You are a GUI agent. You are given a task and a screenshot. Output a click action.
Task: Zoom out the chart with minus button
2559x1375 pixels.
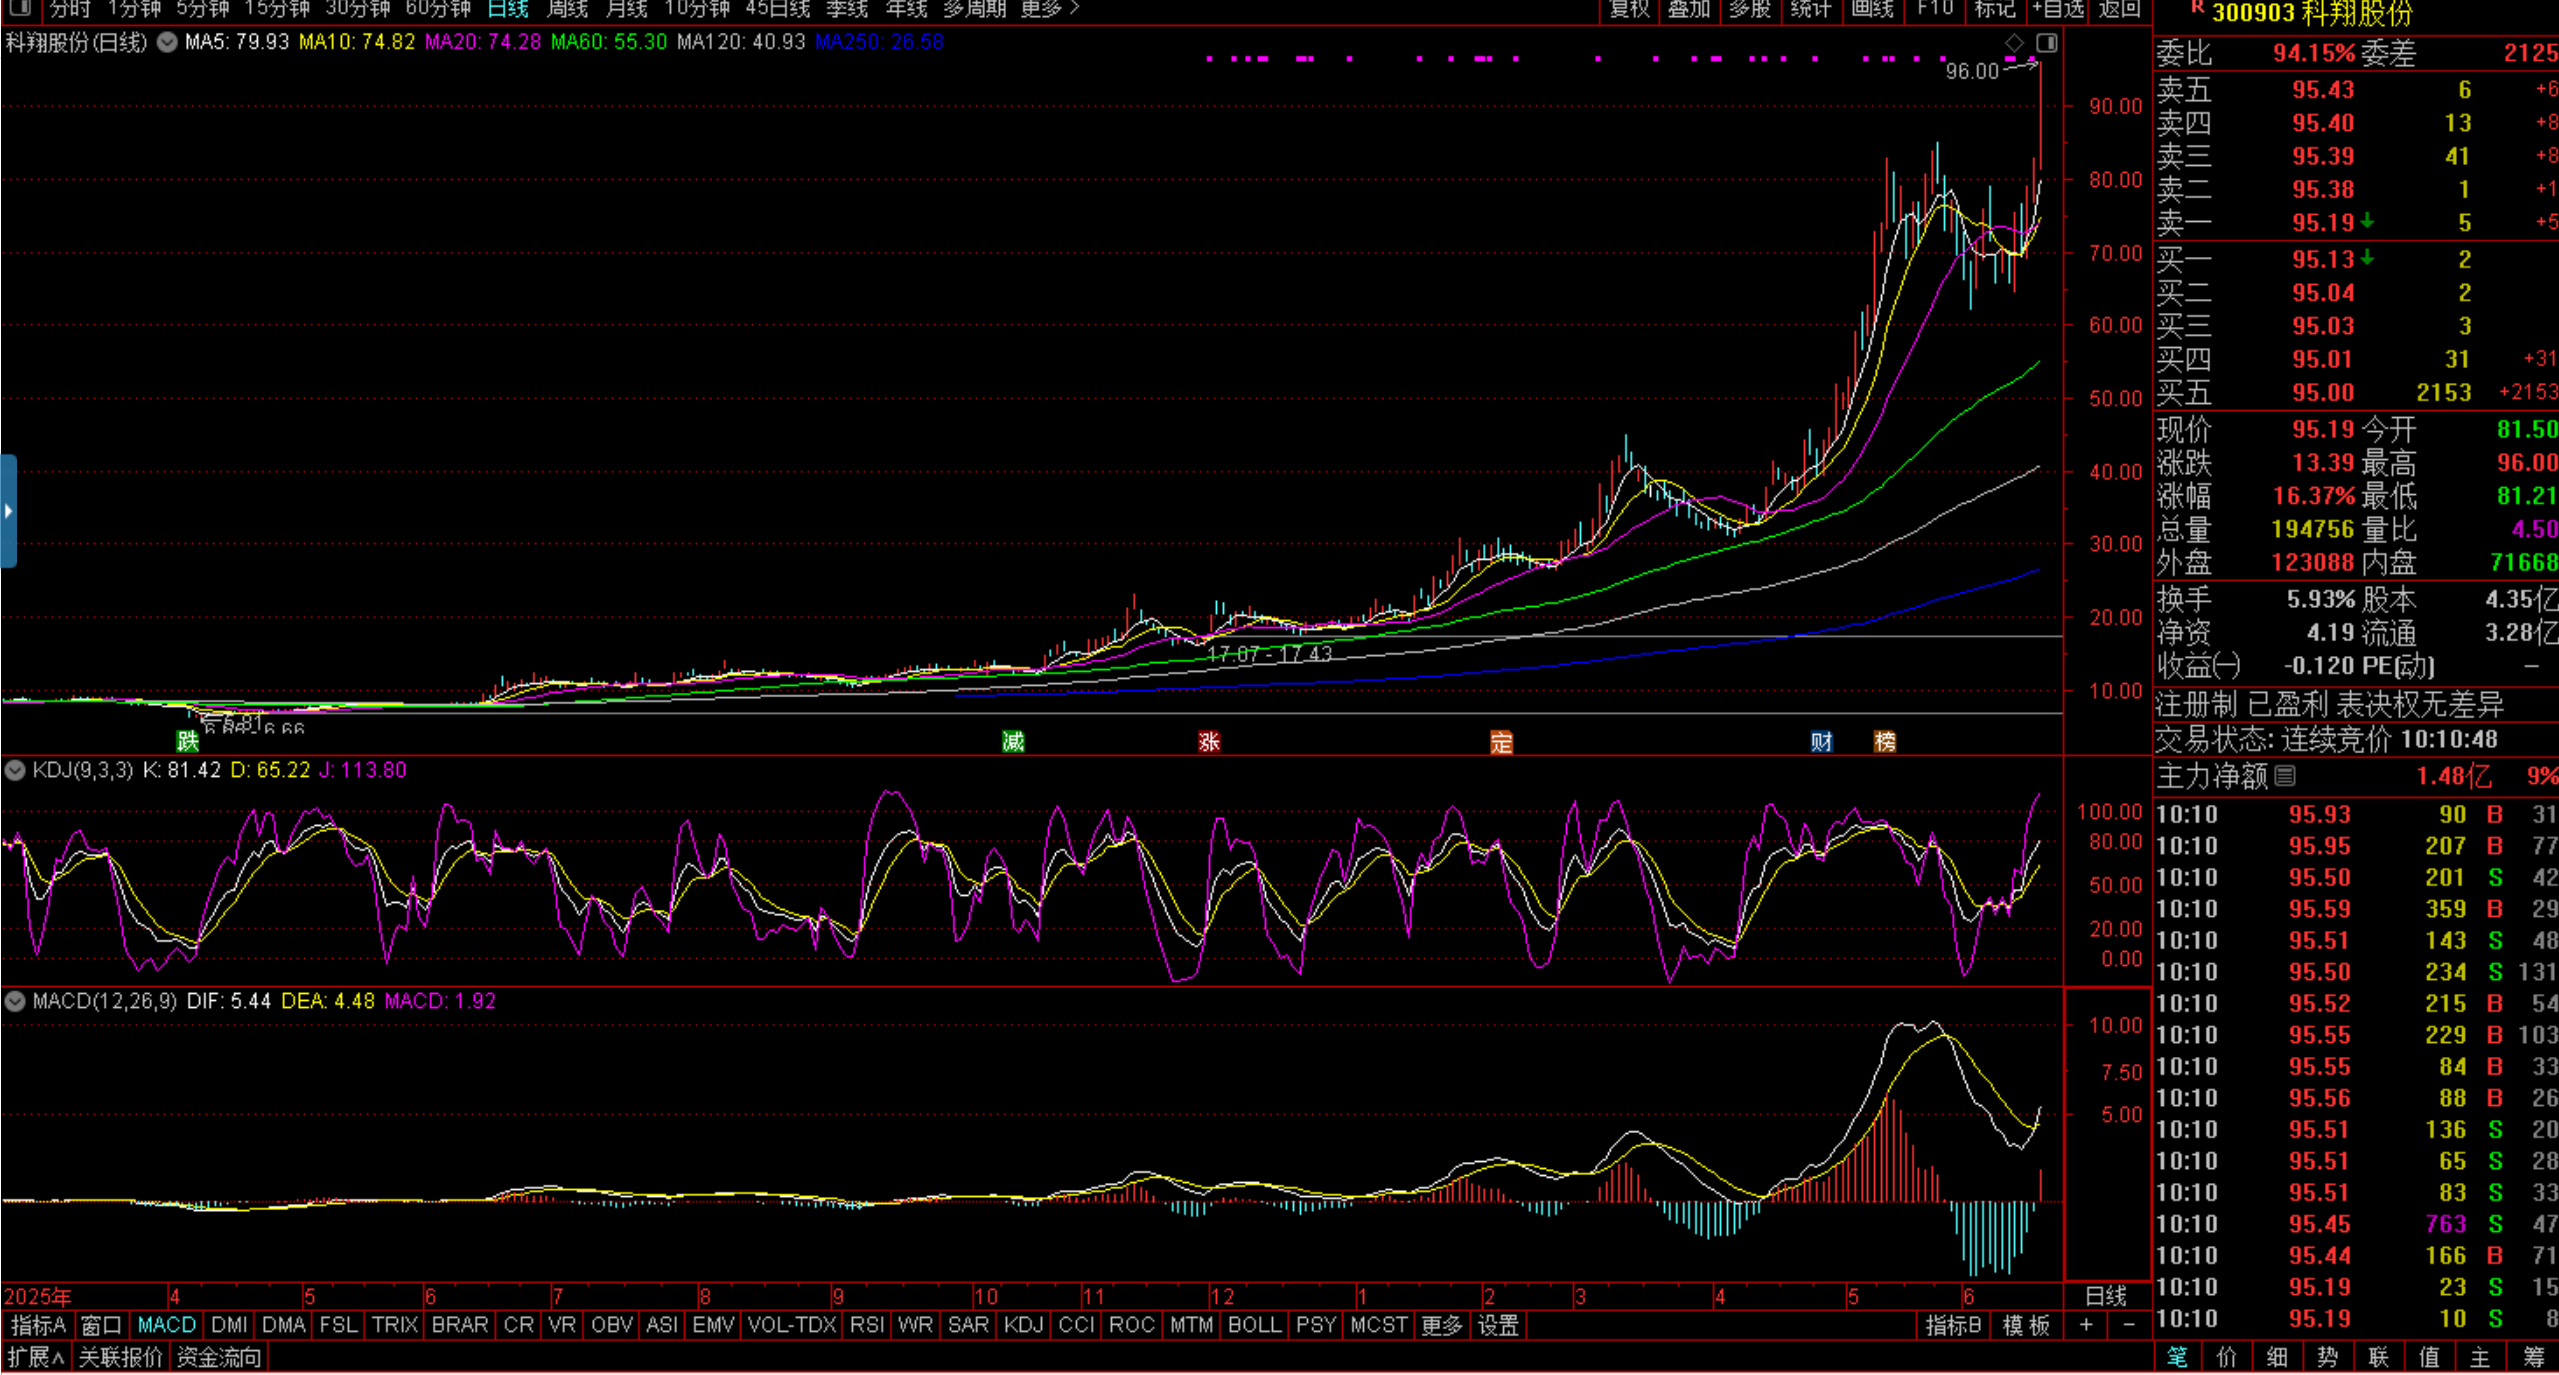point(2129,1325)
